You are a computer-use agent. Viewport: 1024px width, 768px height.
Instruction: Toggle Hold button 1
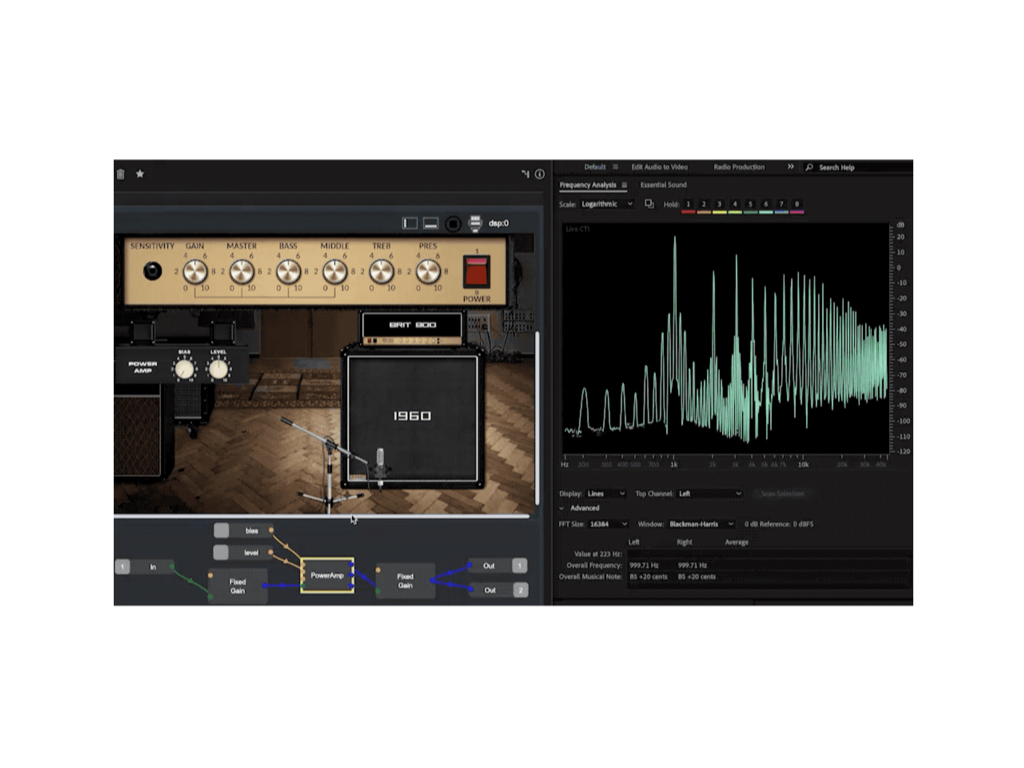click(x=688, y=204)
